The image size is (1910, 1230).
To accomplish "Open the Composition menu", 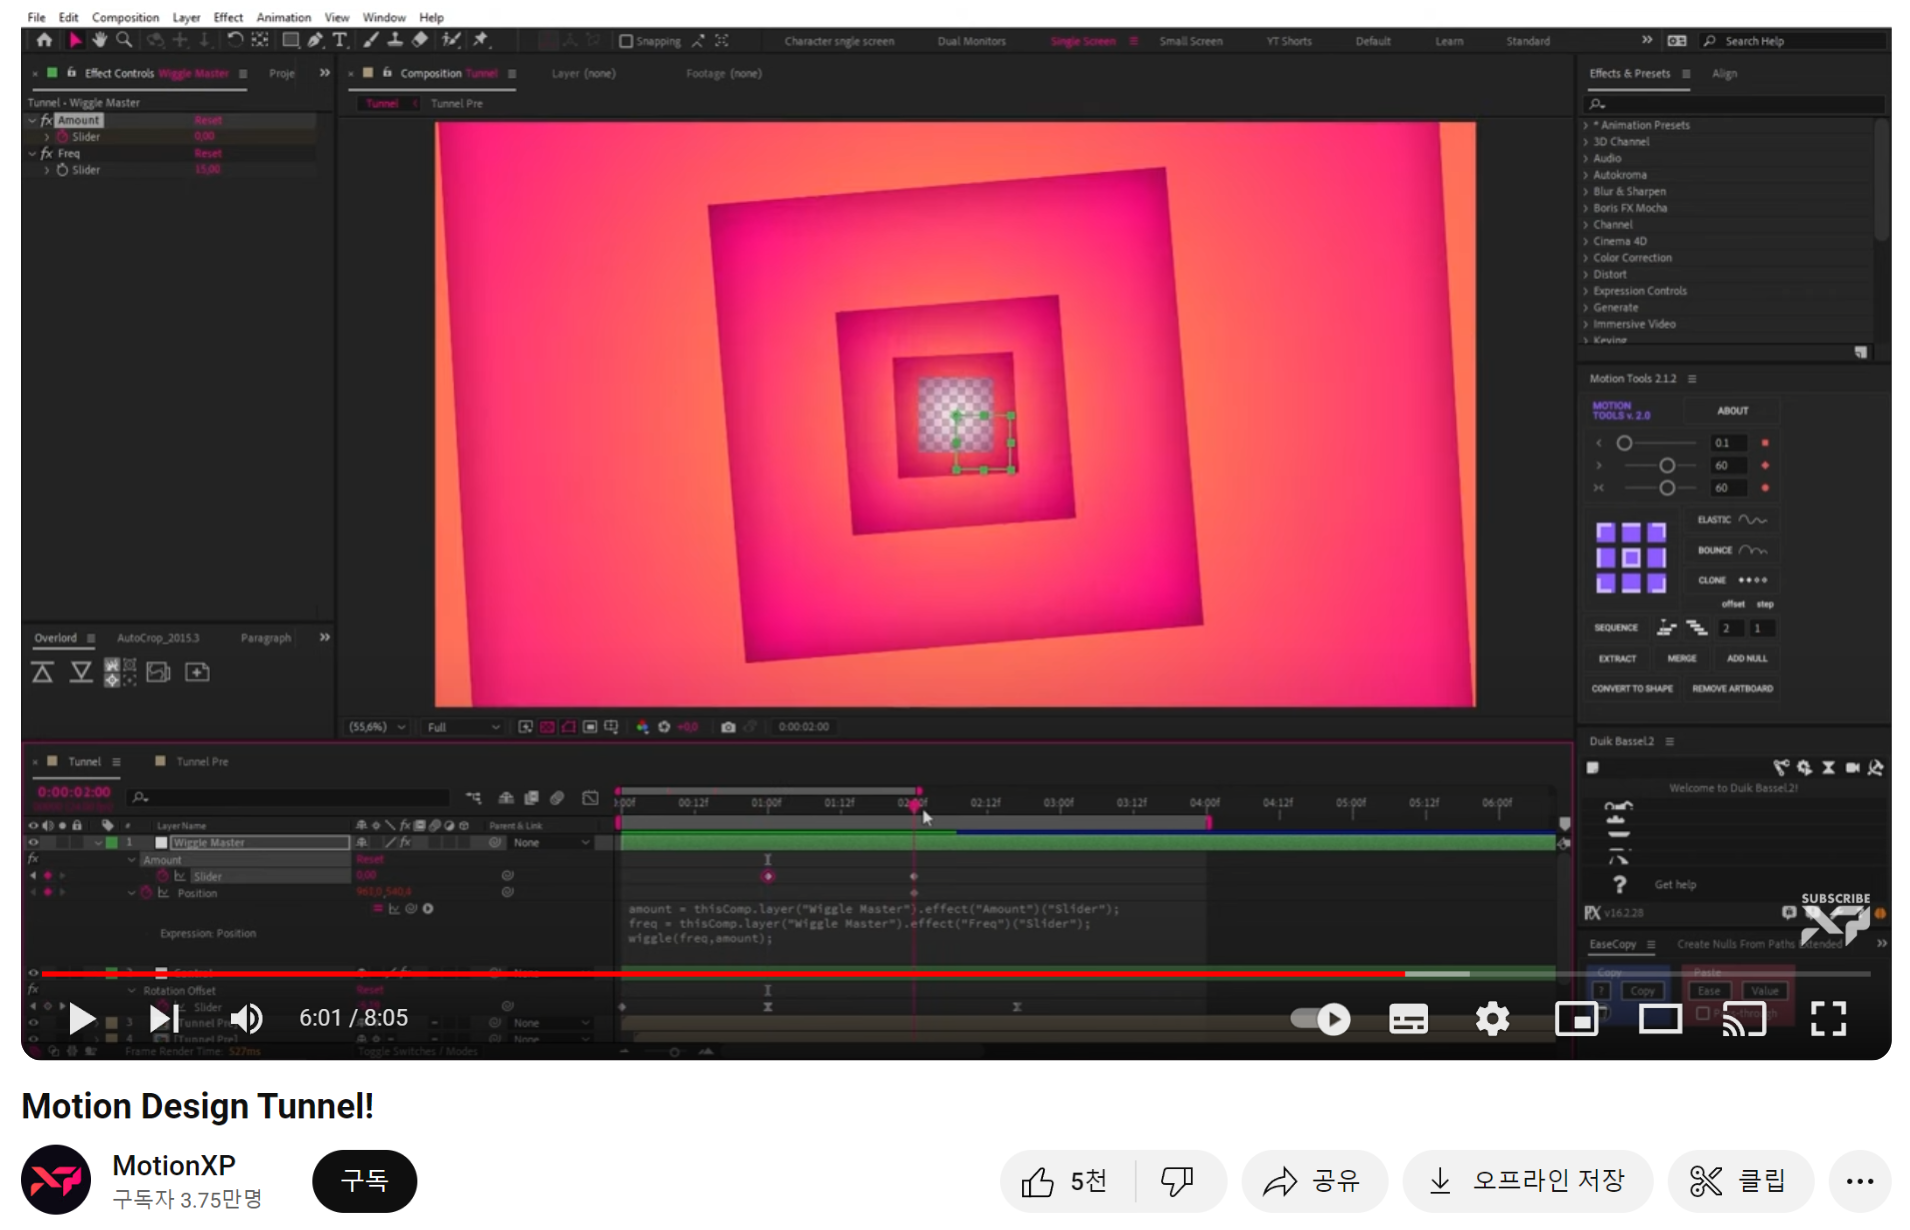I will click(x=125, y=17).
